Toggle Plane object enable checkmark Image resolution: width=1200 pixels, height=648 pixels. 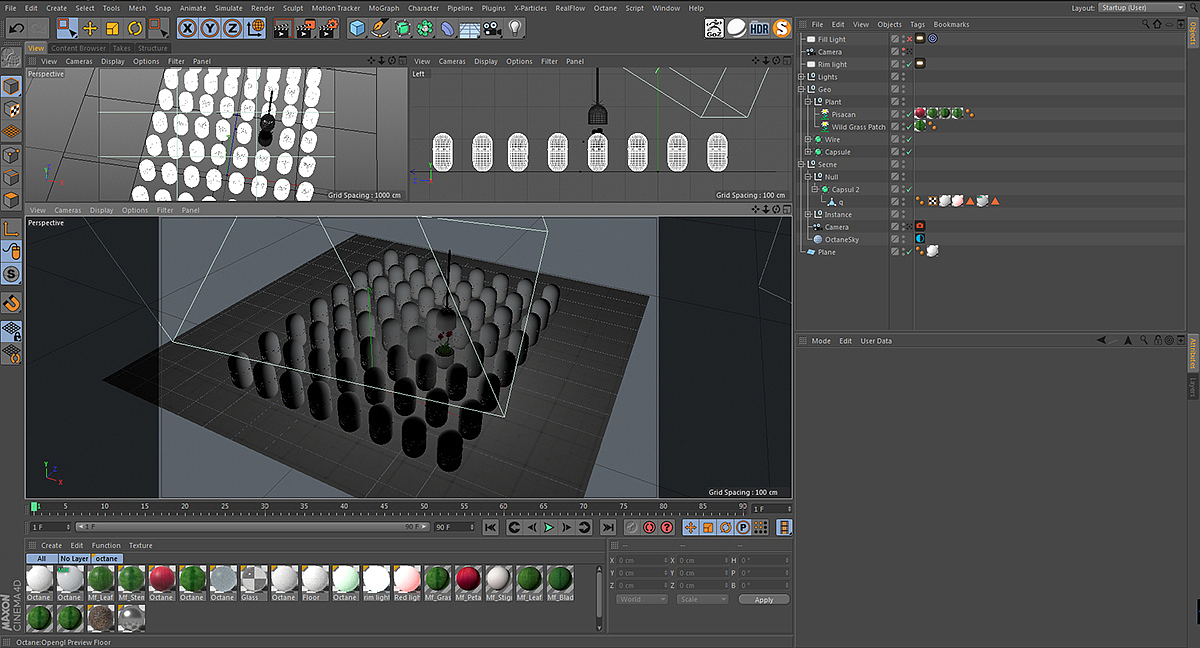tap(908, 252)
